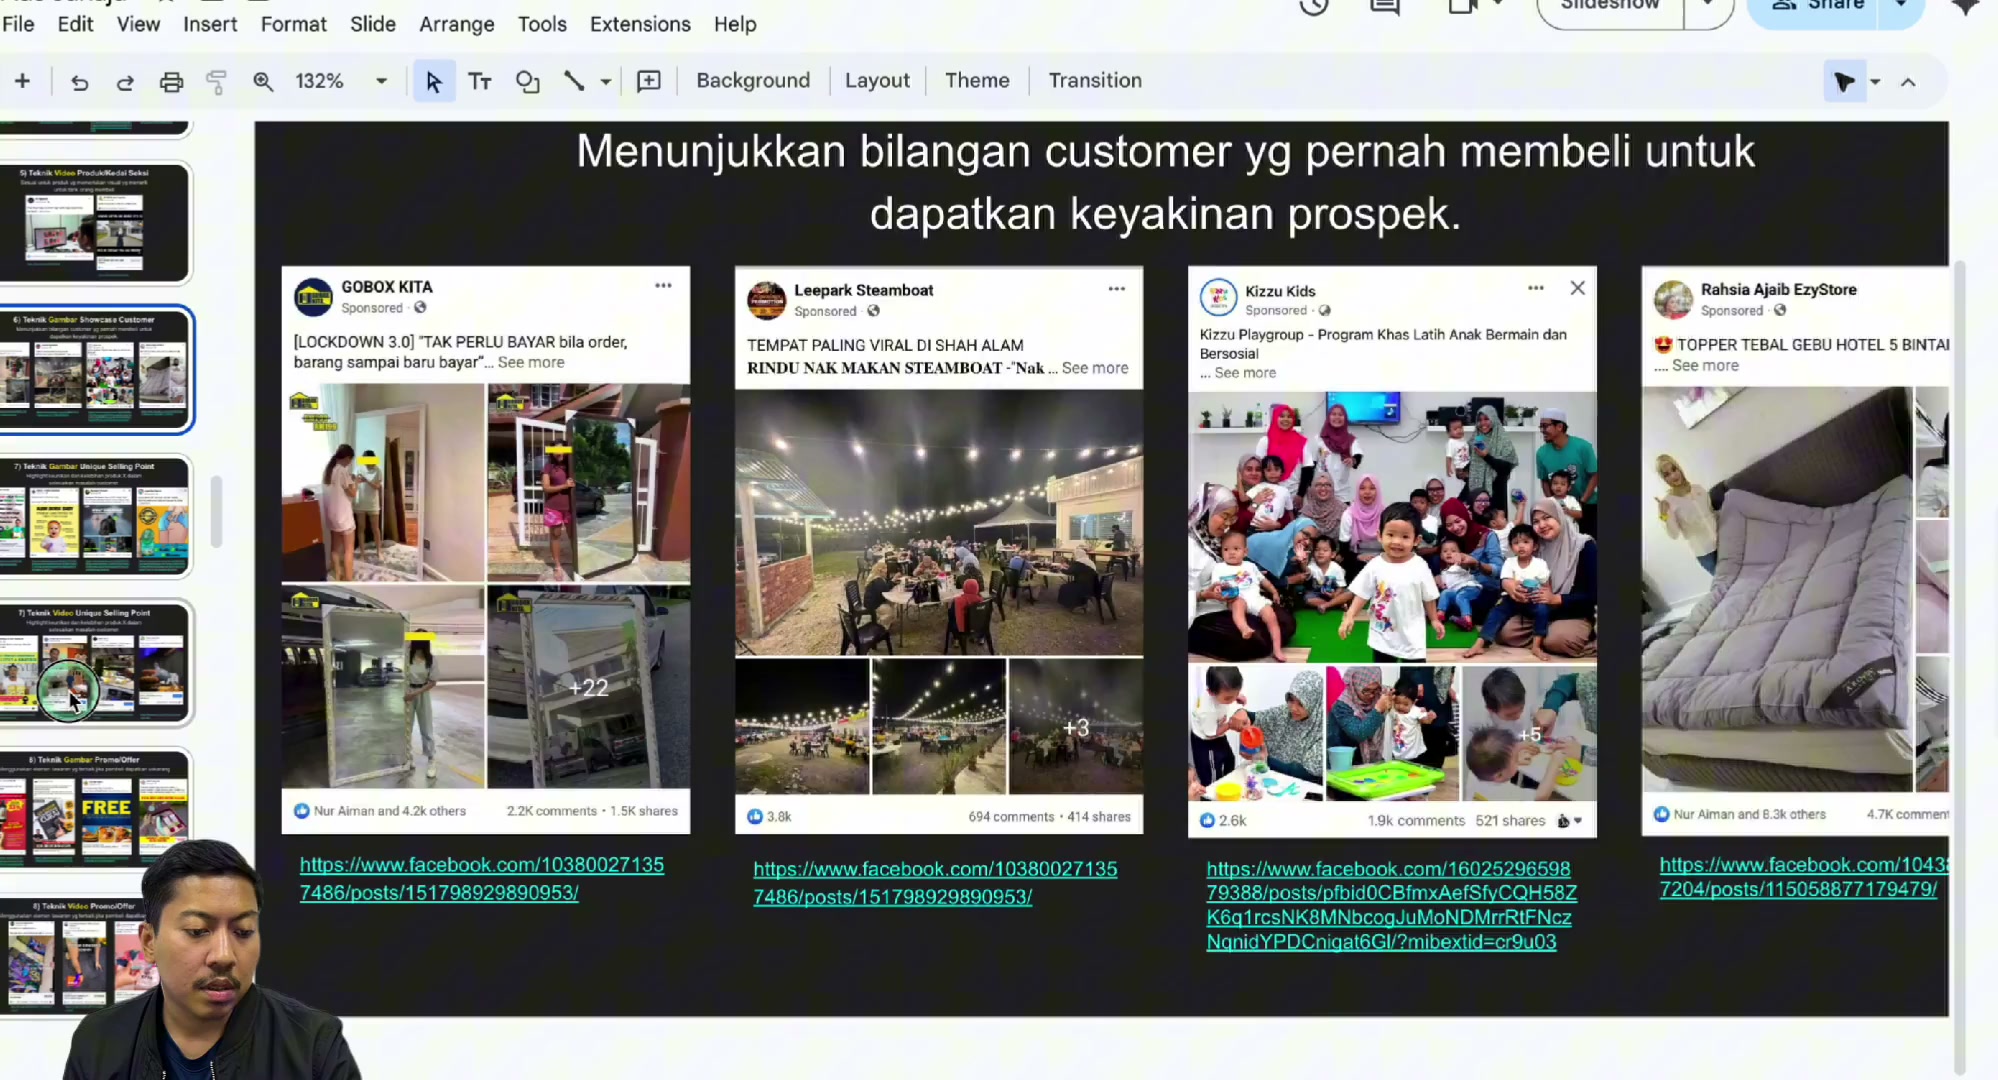
Task: Collapse the toolbar with chevron
Action: [1908, 82]
